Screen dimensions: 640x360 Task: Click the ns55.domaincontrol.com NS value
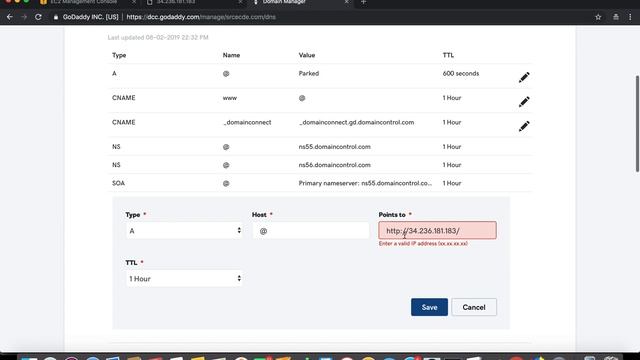(334, 147)
